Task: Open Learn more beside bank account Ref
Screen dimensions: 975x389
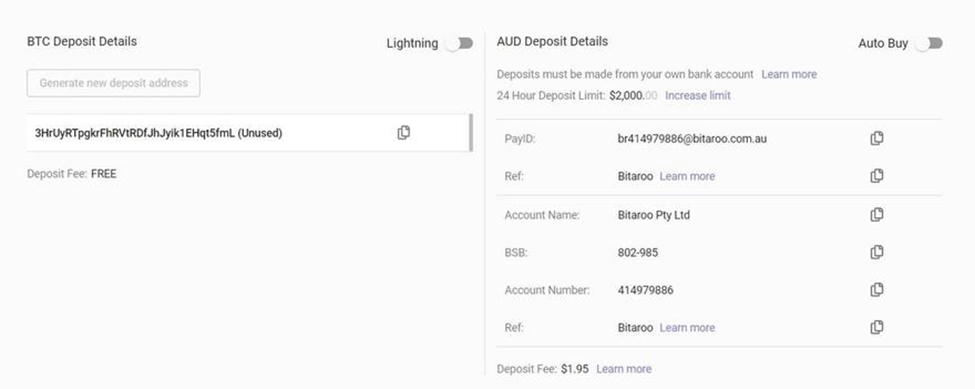Action: pyautogui.click(x=687, y=327)
